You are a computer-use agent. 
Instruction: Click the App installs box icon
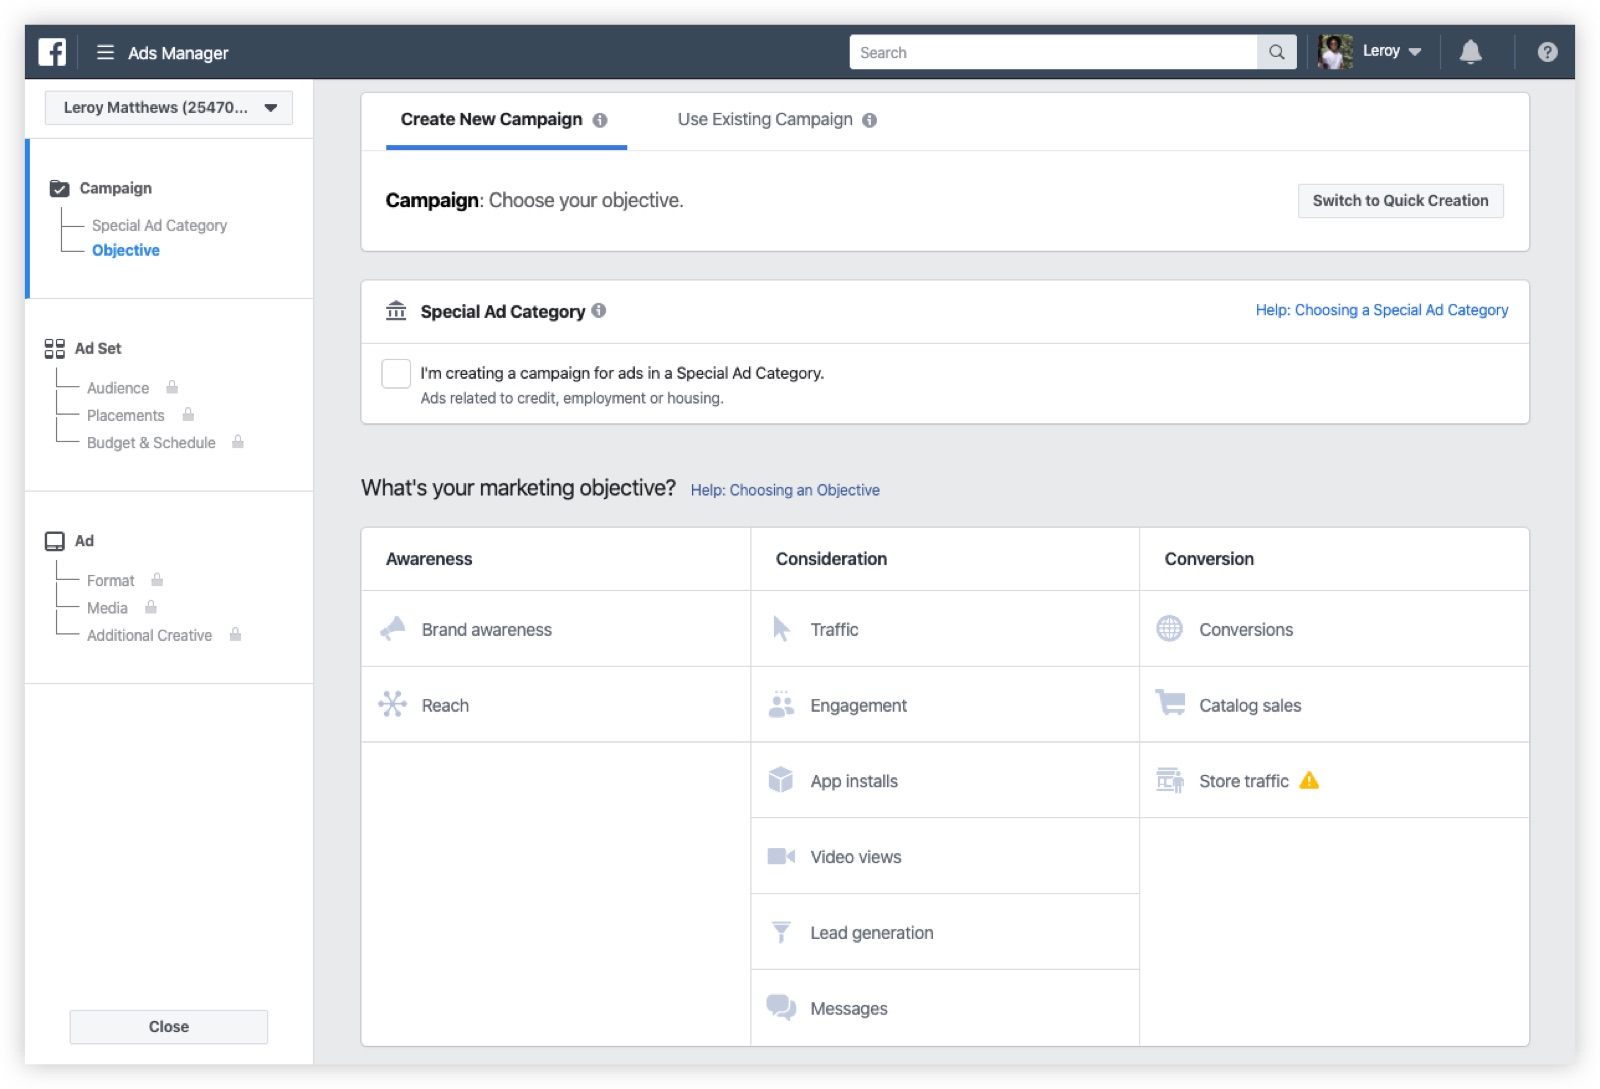pyautogui.click(x=780, y=780)
